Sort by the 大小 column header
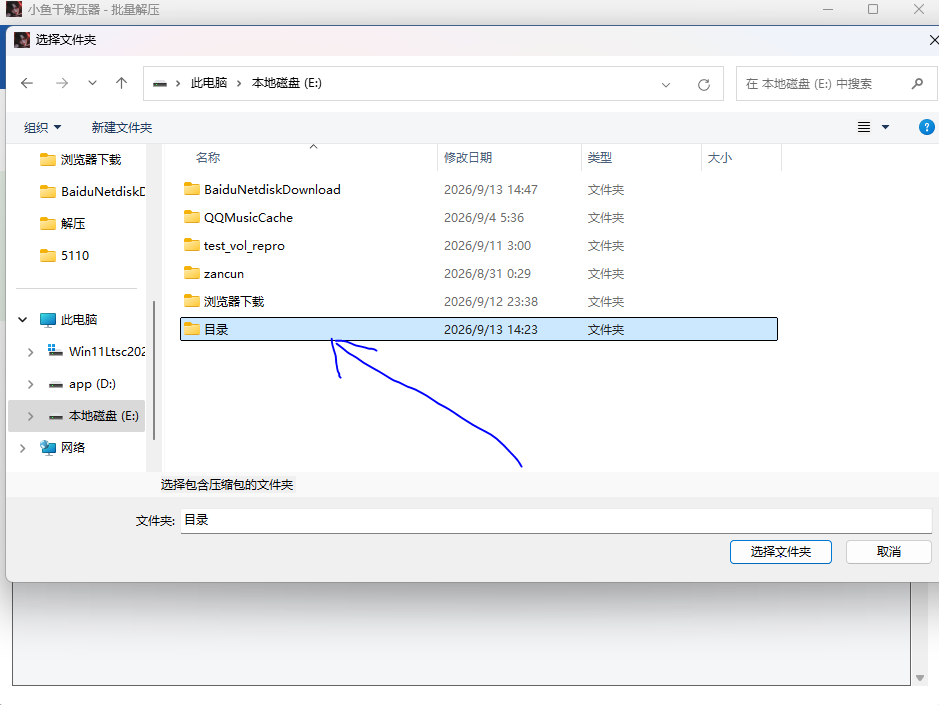The image size is (939, 705). [720, 158]
